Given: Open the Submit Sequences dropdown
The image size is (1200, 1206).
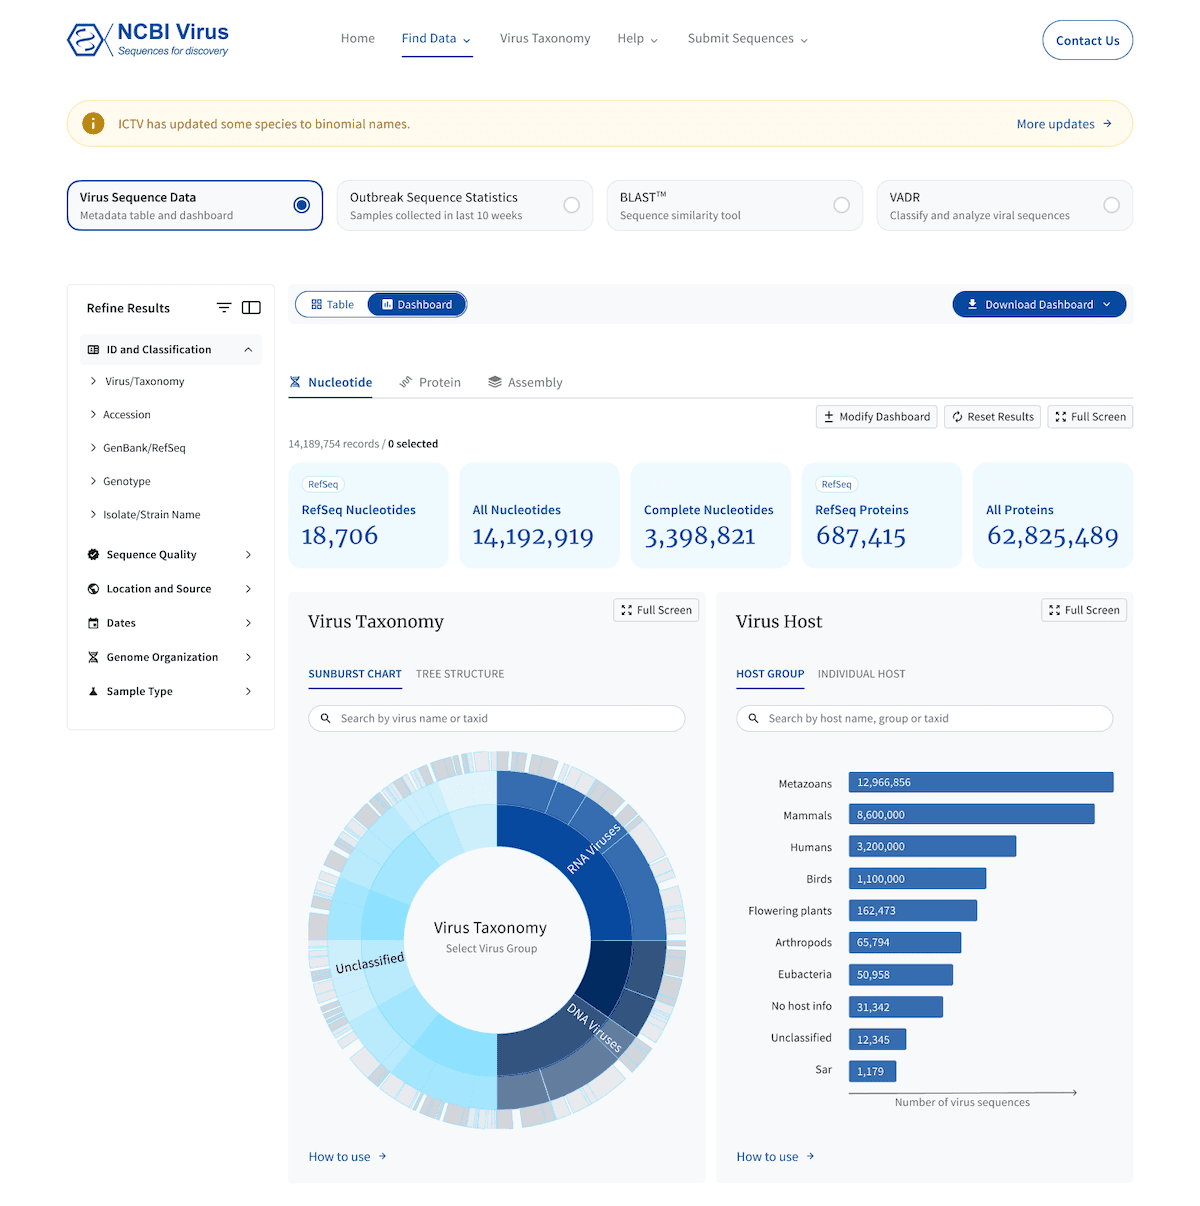Looking at the screenshot, I should tap(748, 39).
